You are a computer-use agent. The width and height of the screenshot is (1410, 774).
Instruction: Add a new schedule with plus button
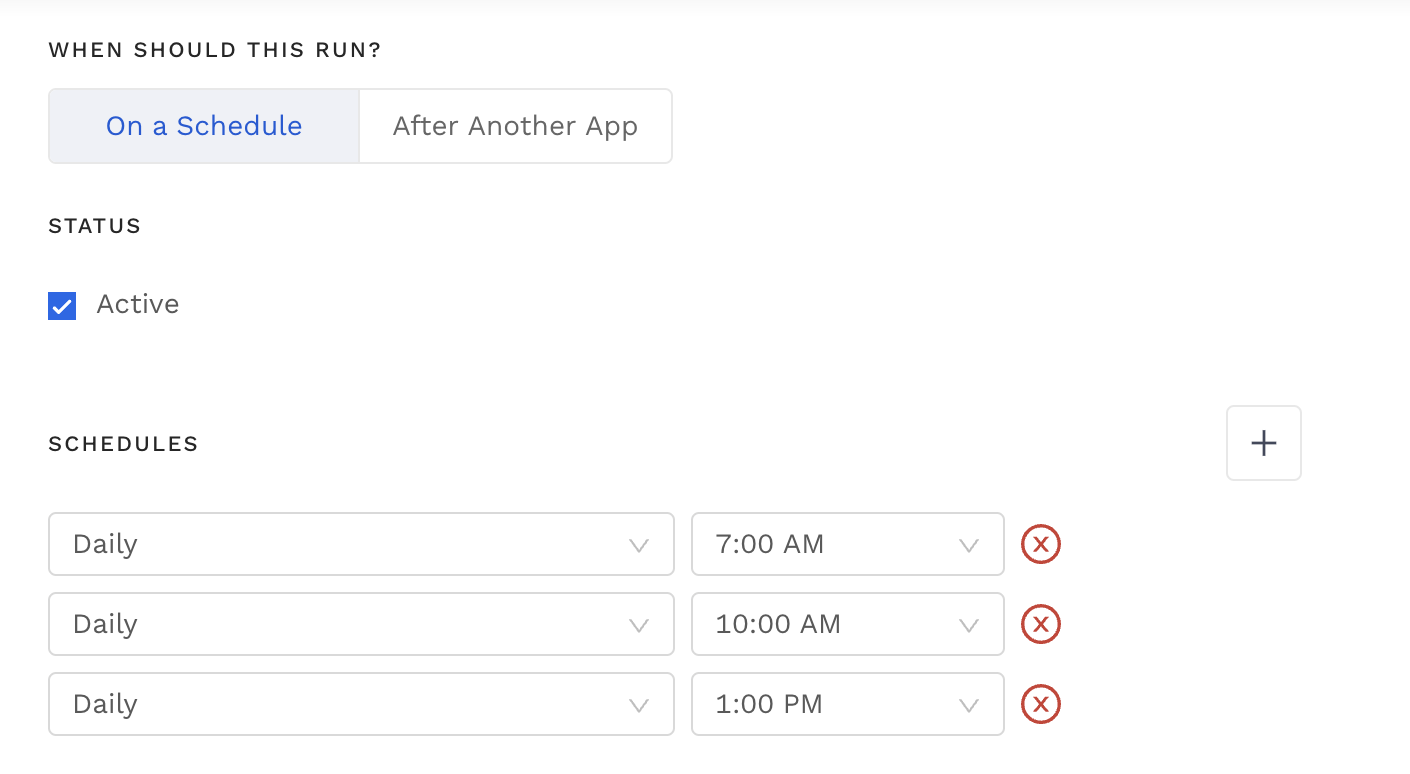pos(1263,443)
